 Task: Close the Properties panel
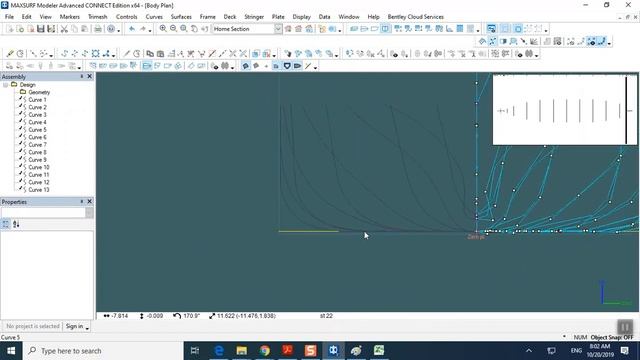[89, 202]
